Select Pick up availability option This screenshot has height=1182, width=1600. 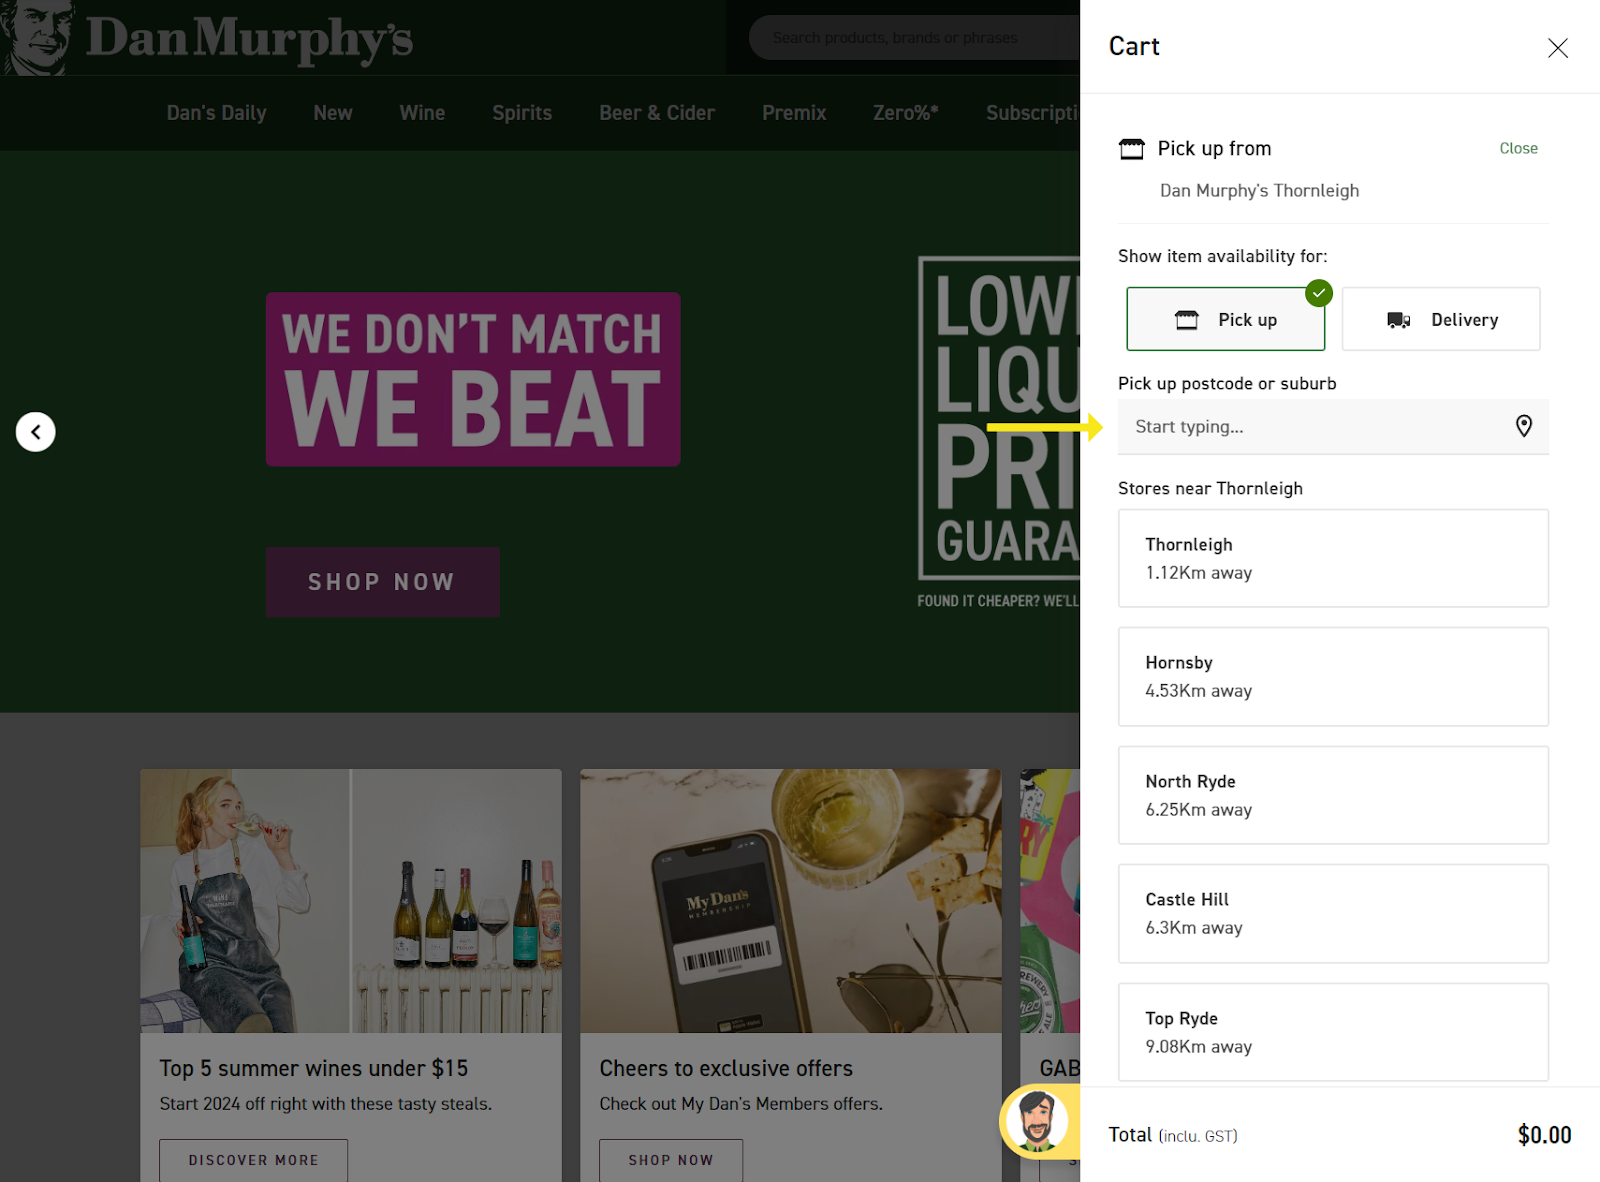[1225, 319]
